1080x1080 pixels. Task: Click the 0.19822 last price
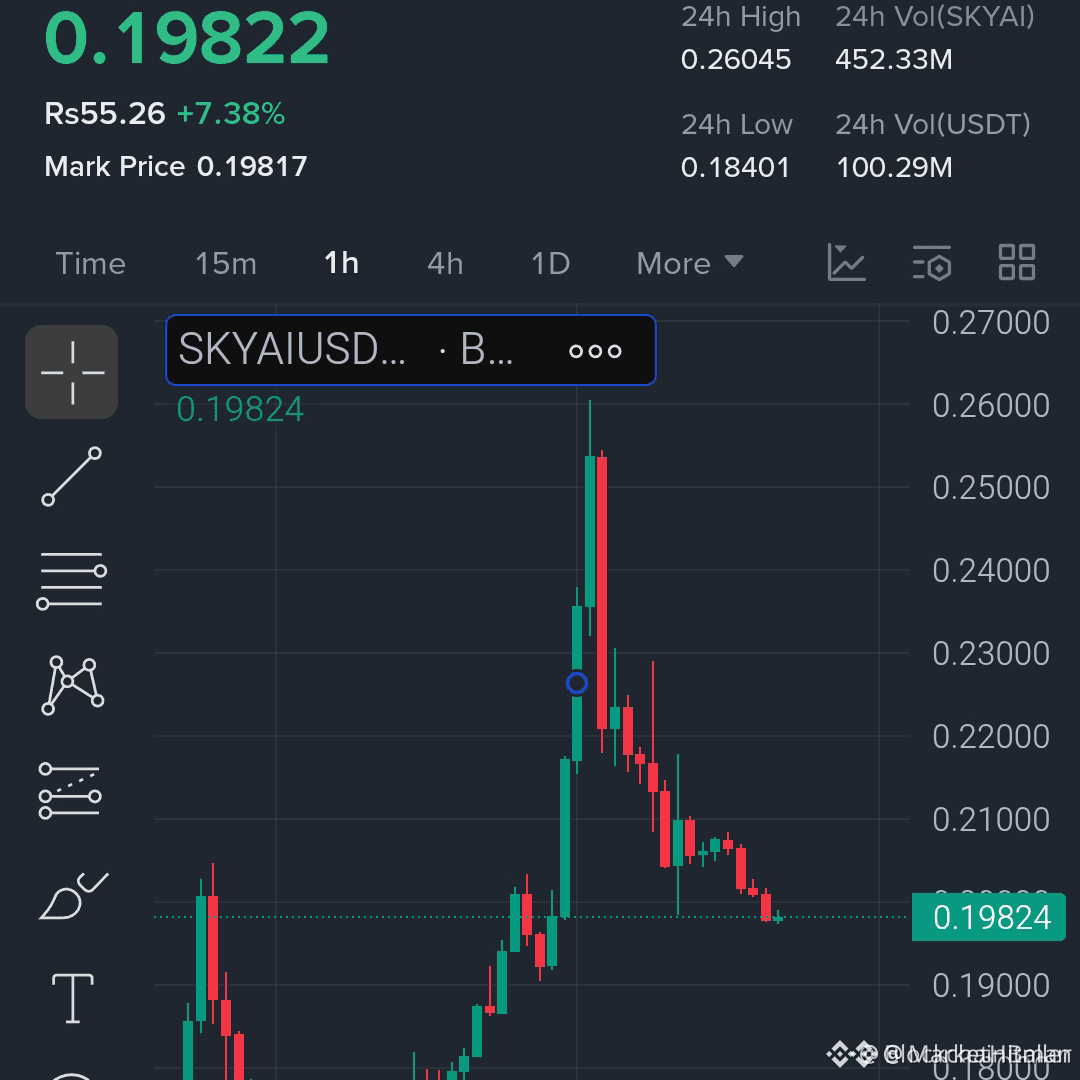tap(187, 39)
